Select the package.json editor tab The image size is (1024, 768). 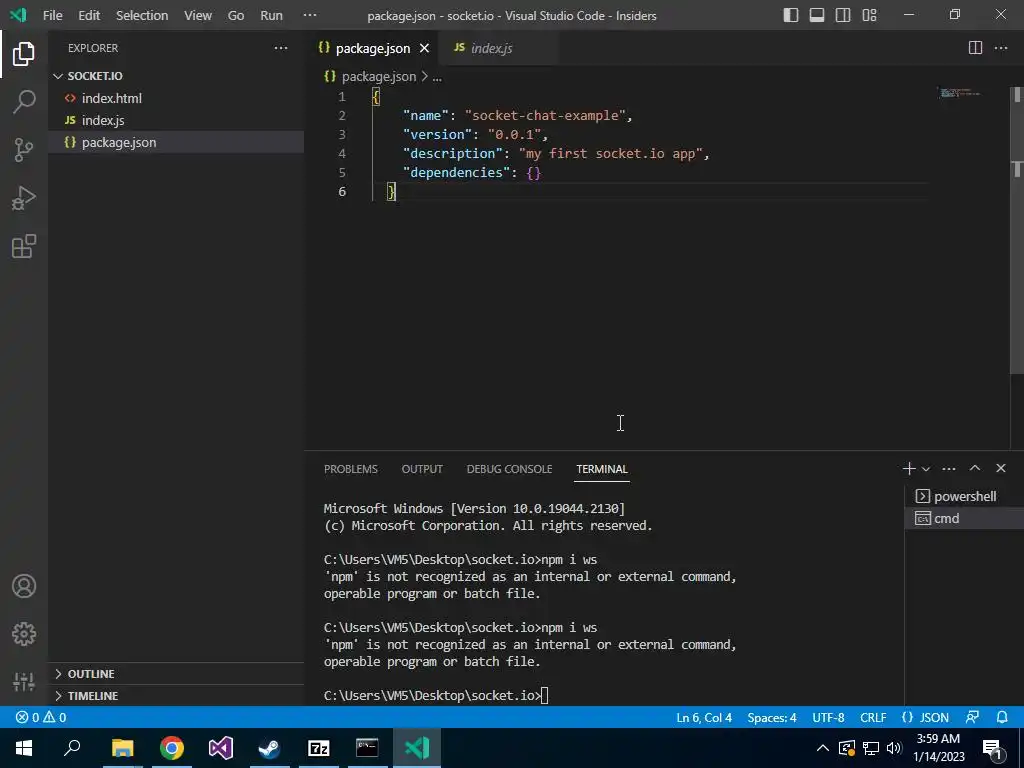[372, 48]
